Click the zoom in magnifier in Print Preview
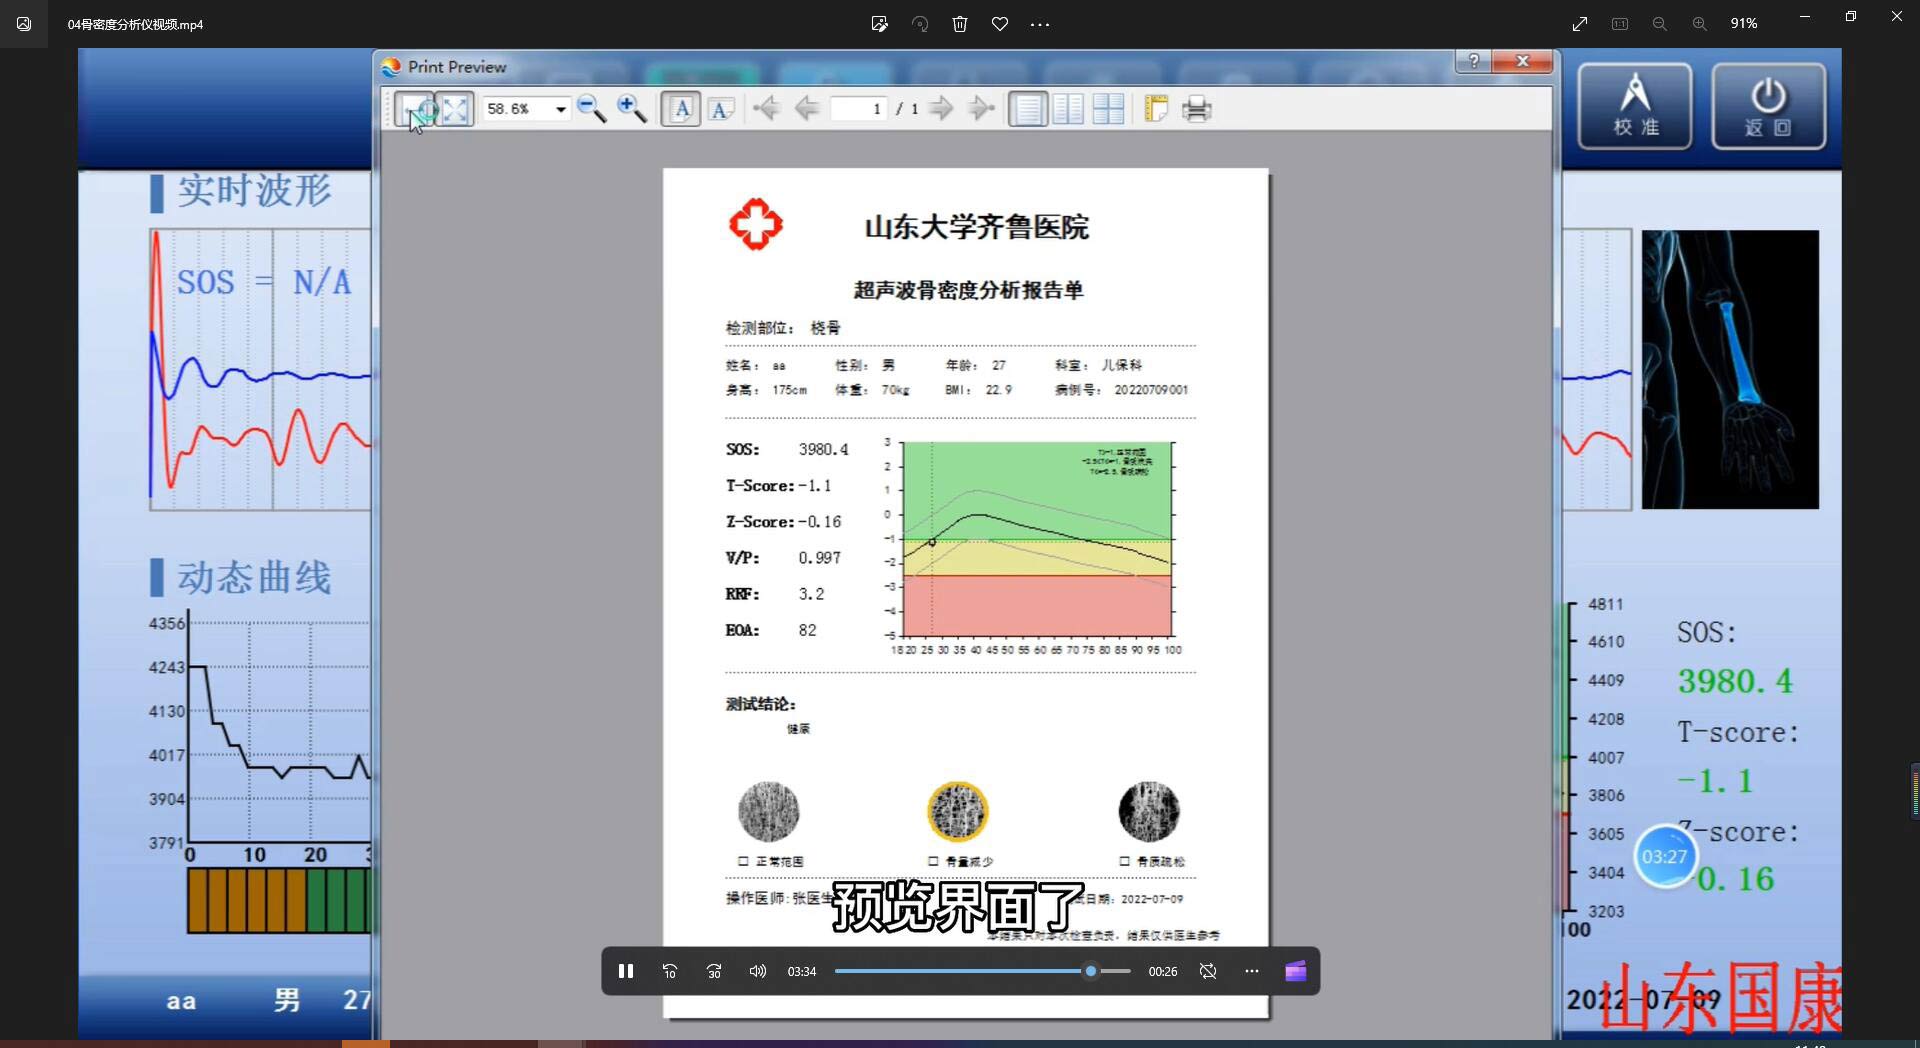The image size is (1920, 1048). [631, 109]
